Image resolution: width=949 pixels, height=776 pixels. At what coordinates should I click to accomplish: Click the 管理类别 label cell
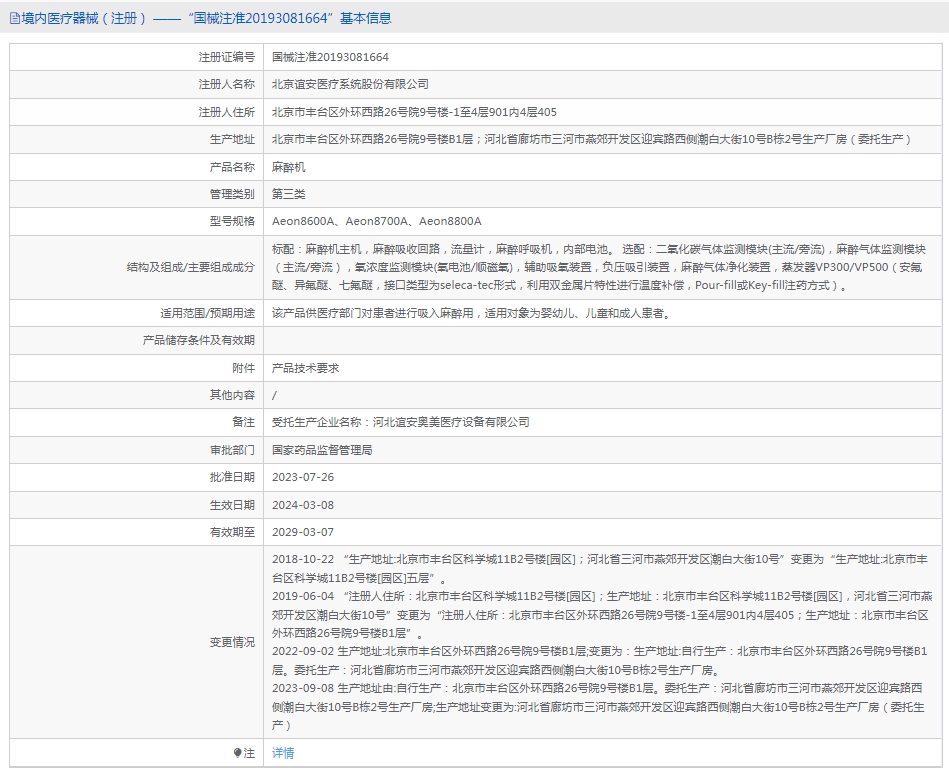136,194
